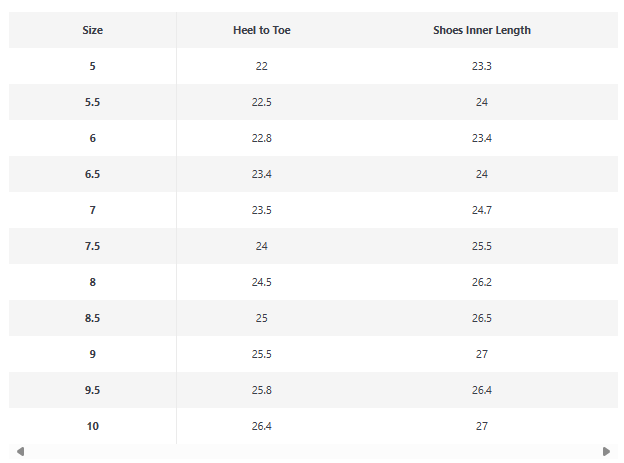Select inner length value 26.2
Viewport: 624px width, 463px height.
(482, 282)
